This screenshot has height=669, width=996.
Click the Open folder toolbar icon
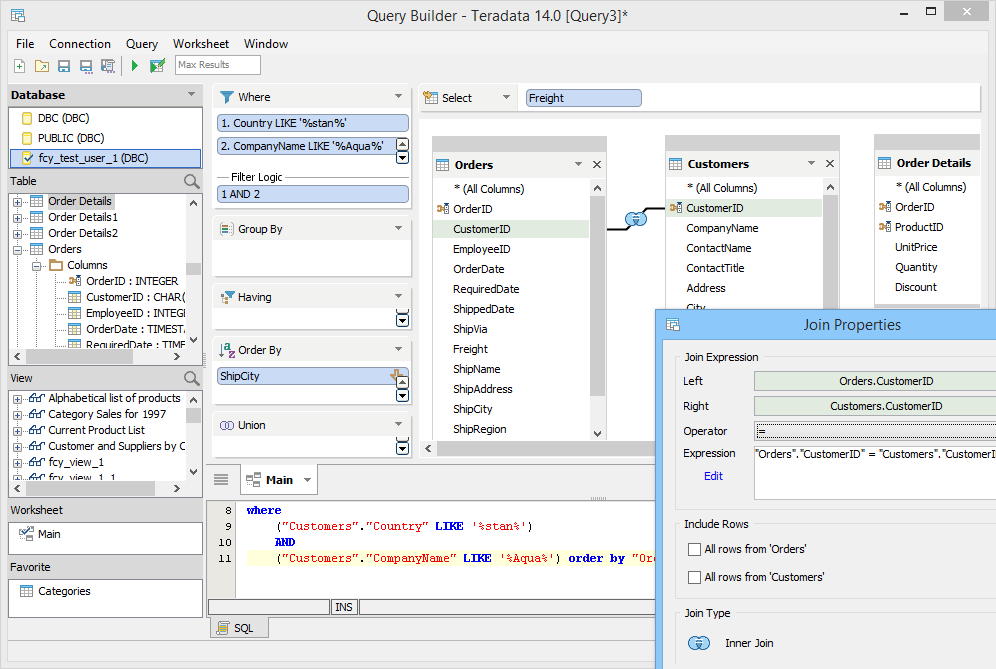pos(42,65)
